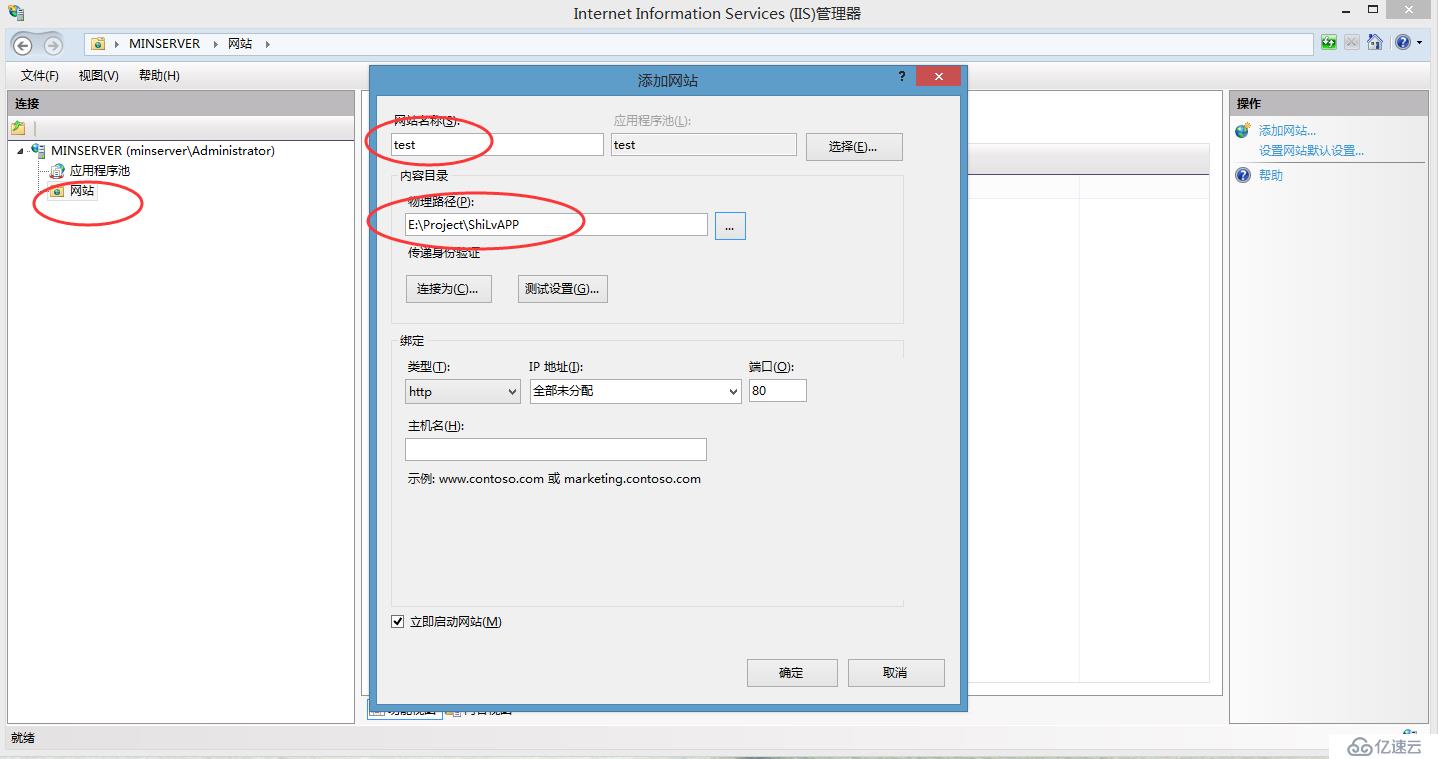The image size is (1438, 759).
Task: Browse for a physical path with the ... button
Action: [x=730, y=227]
